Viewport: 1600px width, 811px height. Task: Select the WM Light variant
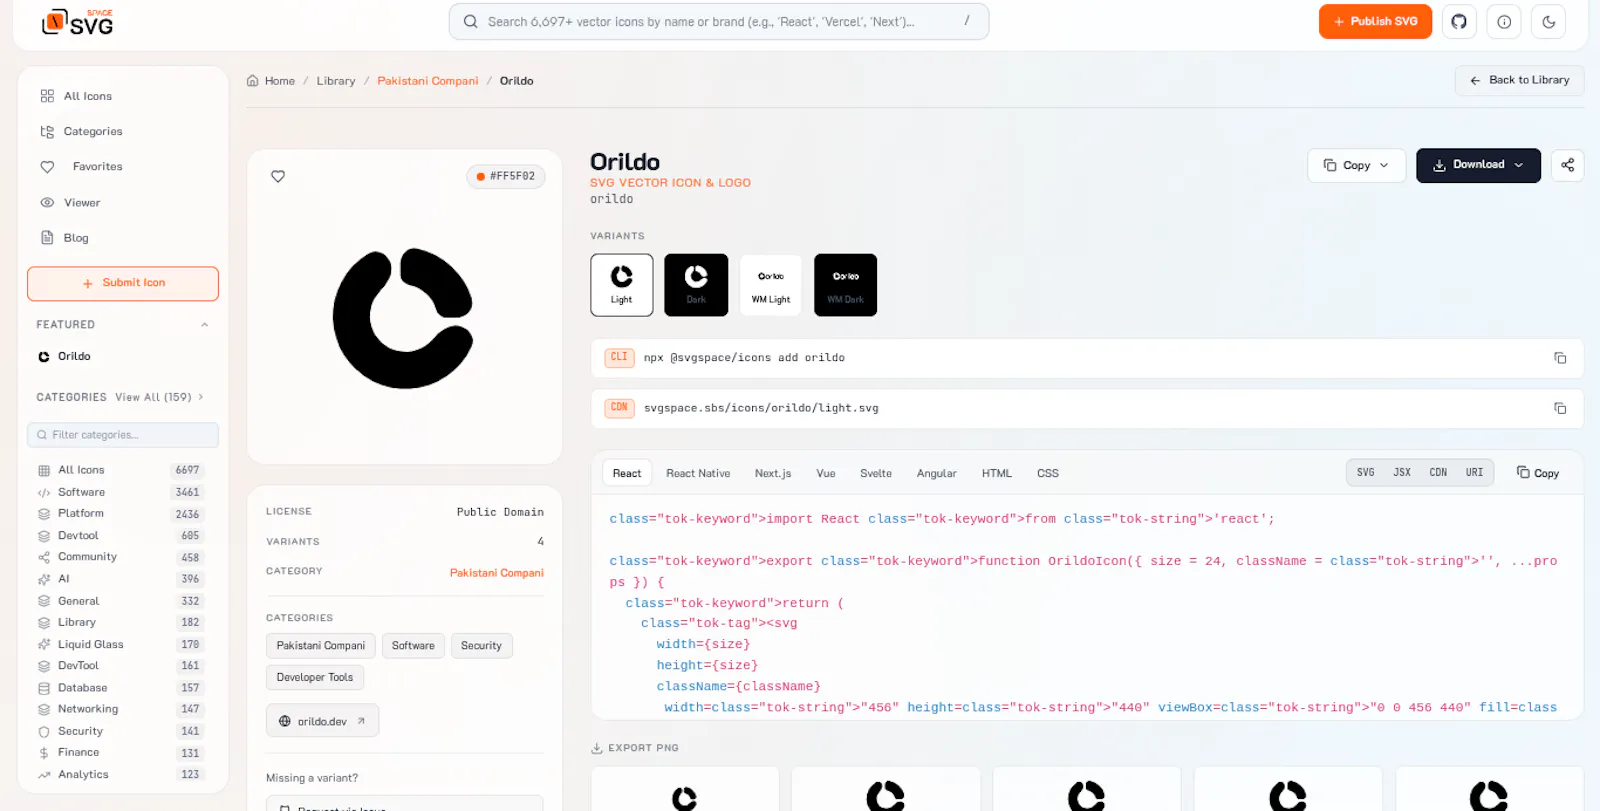(x=771, y=285)
